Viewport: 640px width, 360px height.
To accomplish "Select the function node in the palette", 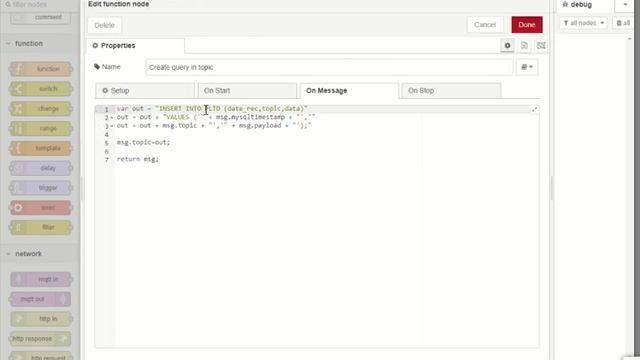I will 41,69.
